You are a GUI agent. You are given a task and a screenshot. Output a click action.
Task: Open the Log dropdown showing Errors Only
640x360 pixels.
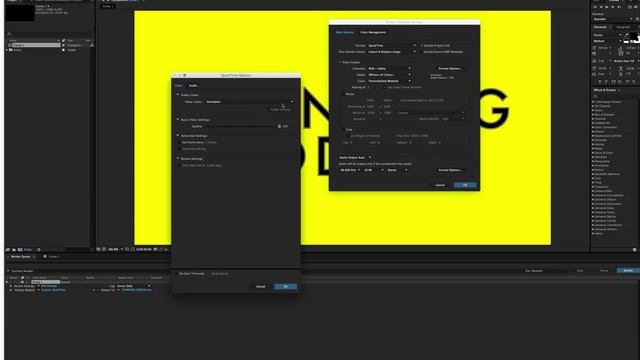134,286
